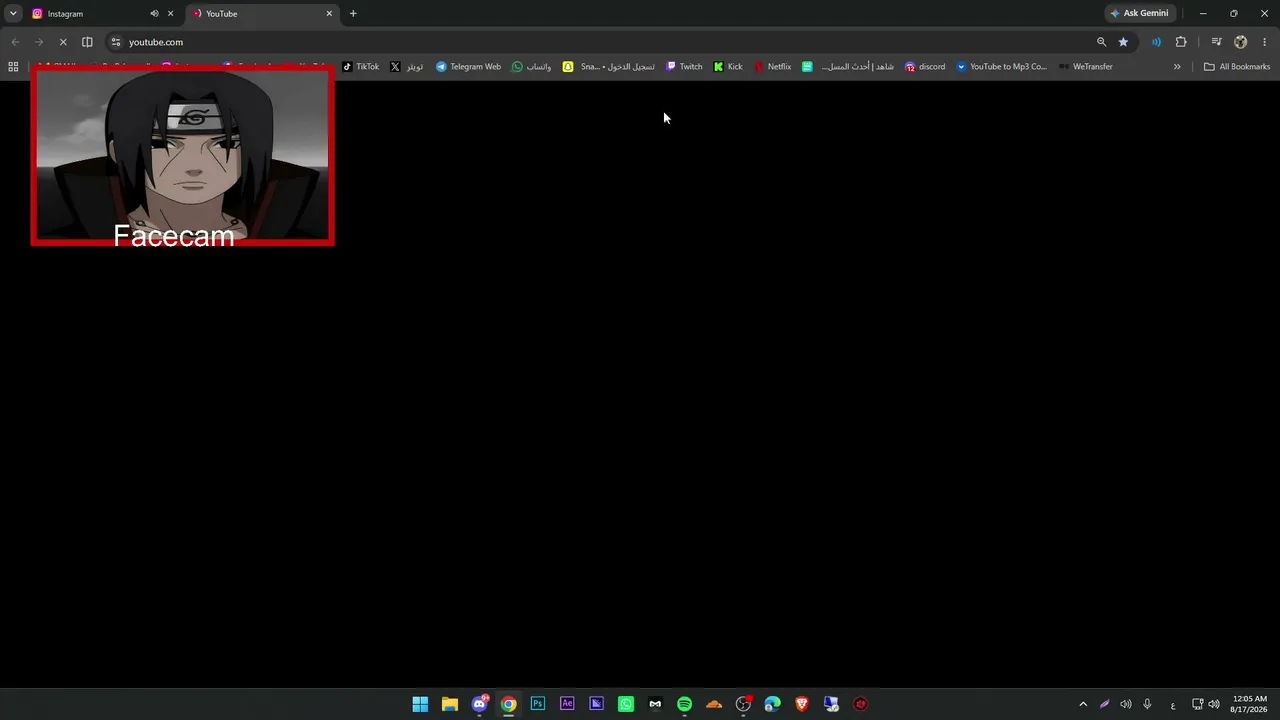1280x720 pixels.
Task: View site information for youtube.com
Action: click(x=115, y=42)
